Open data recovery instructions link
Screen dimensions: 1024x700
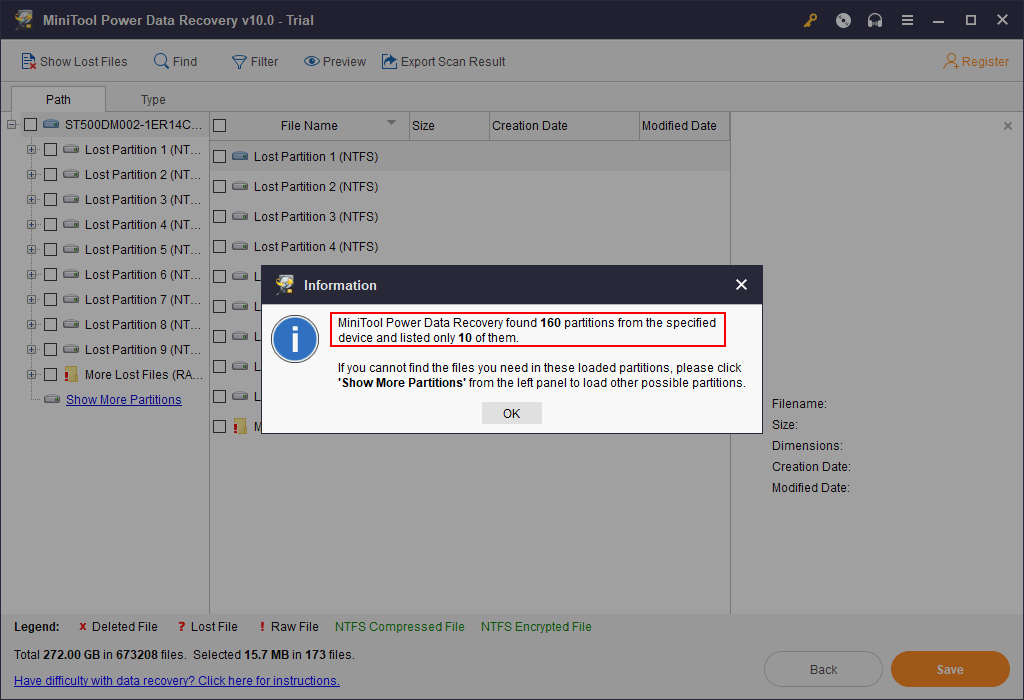pos(177,680)
